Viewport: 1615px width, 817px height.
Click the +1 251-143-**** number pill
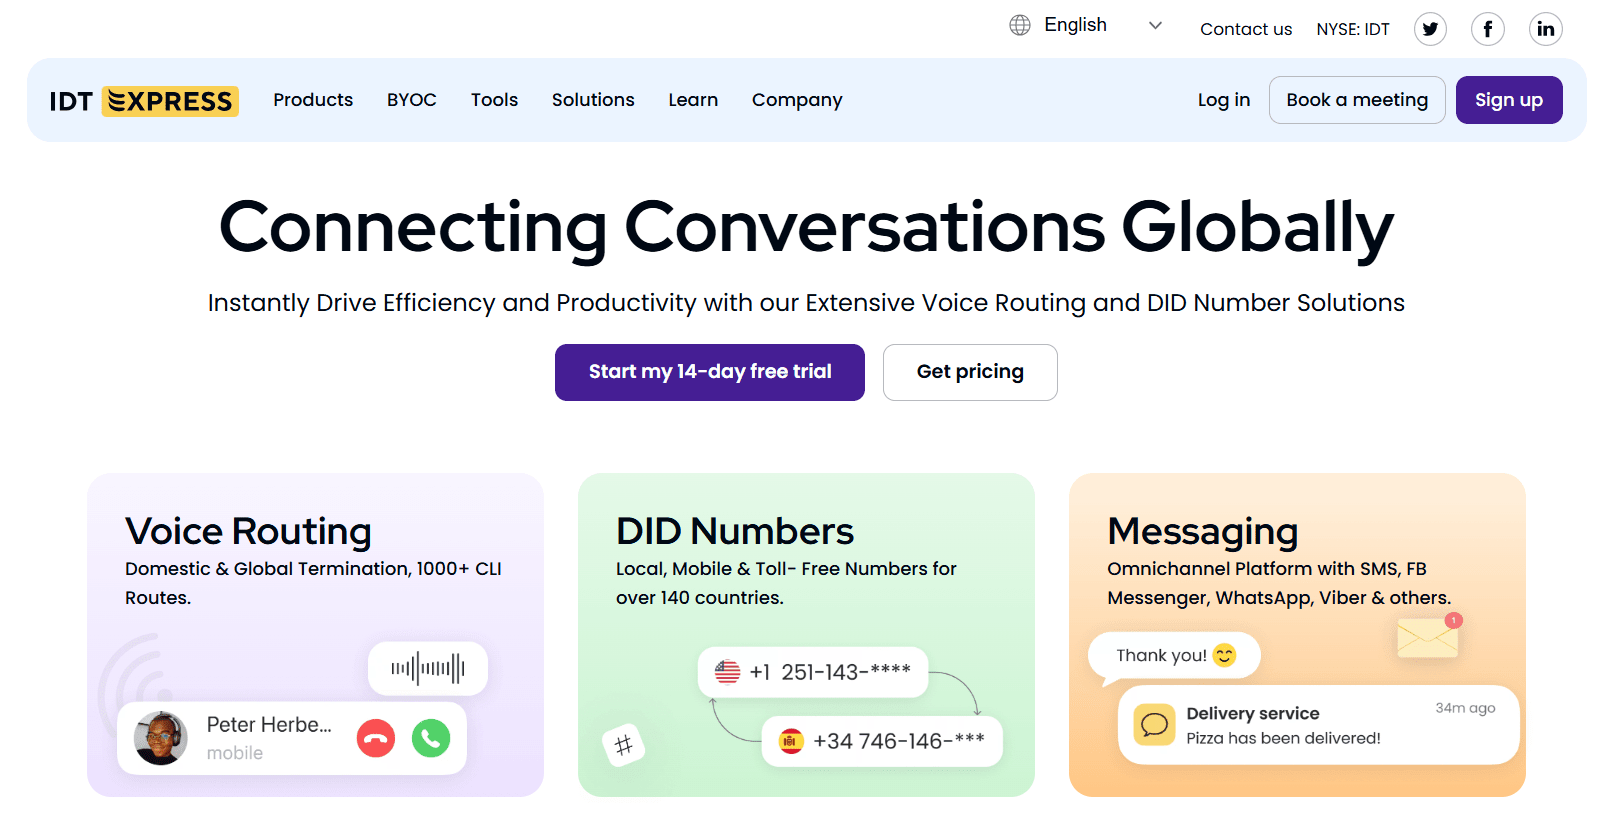click(813, 672)
